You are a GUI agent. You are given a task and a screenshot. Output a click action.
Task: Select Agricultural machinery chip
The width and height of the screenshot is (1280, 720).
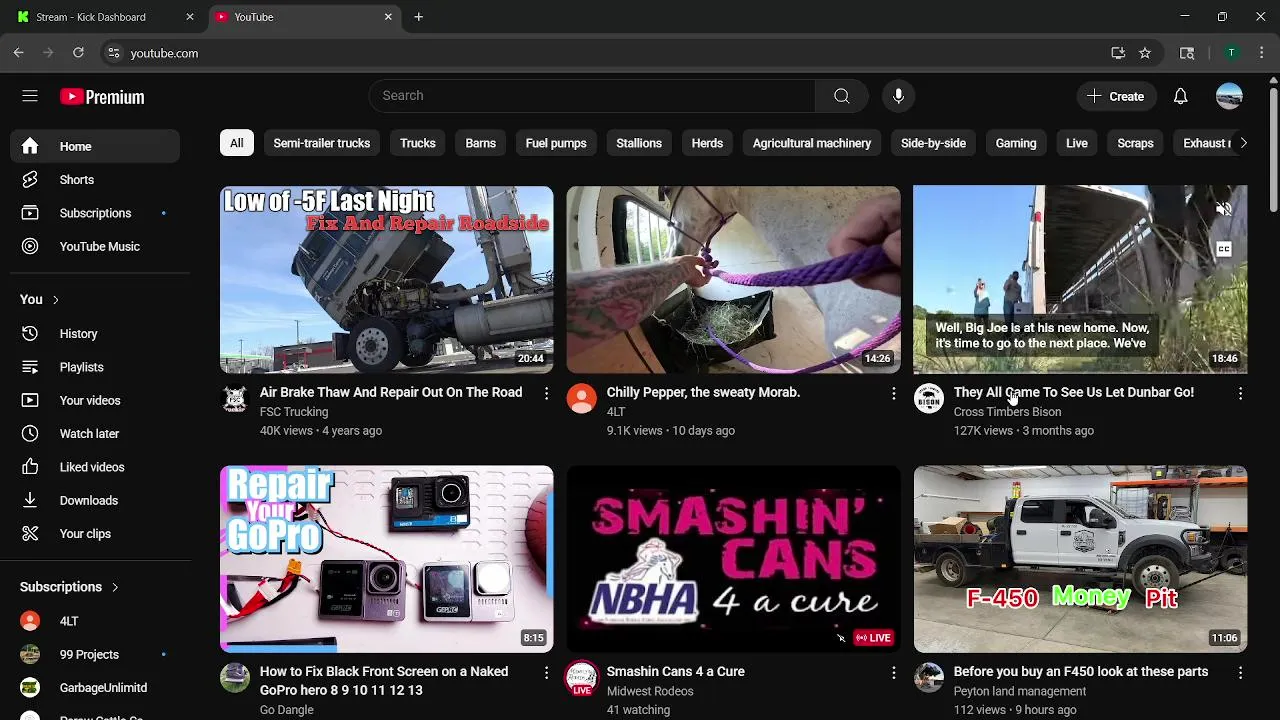pyautogui.click(x=812, y=143)
